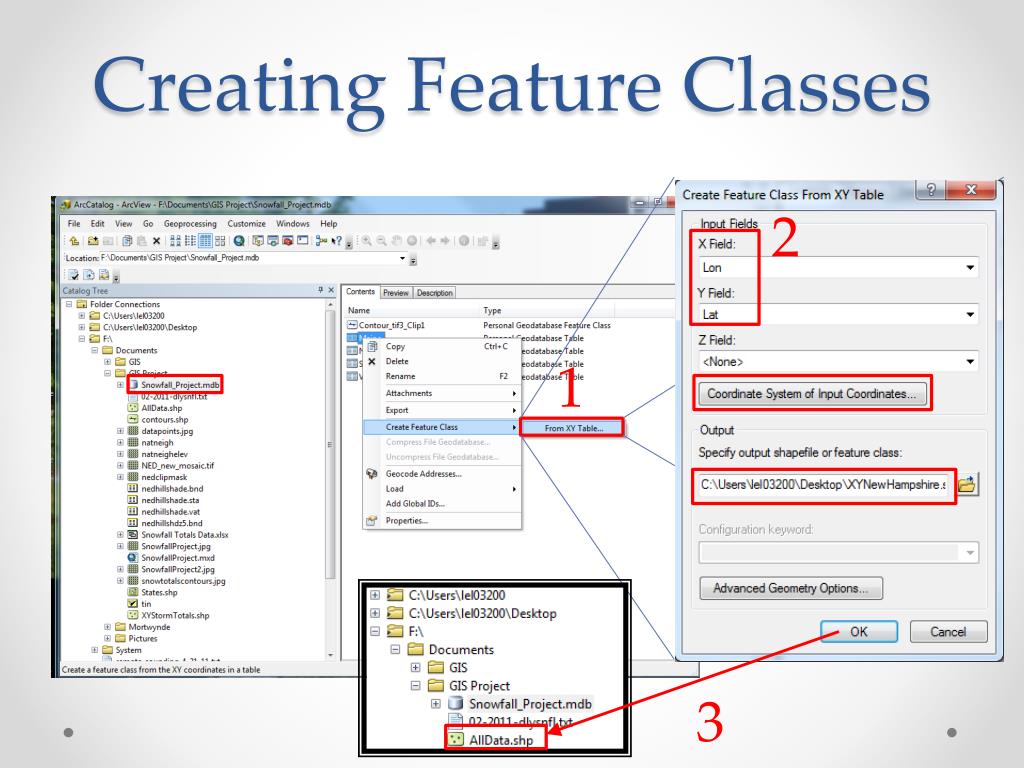Viewport: 1024px width, 768px height.
Task: Switch to the Description tab
Action: (434, 293)
